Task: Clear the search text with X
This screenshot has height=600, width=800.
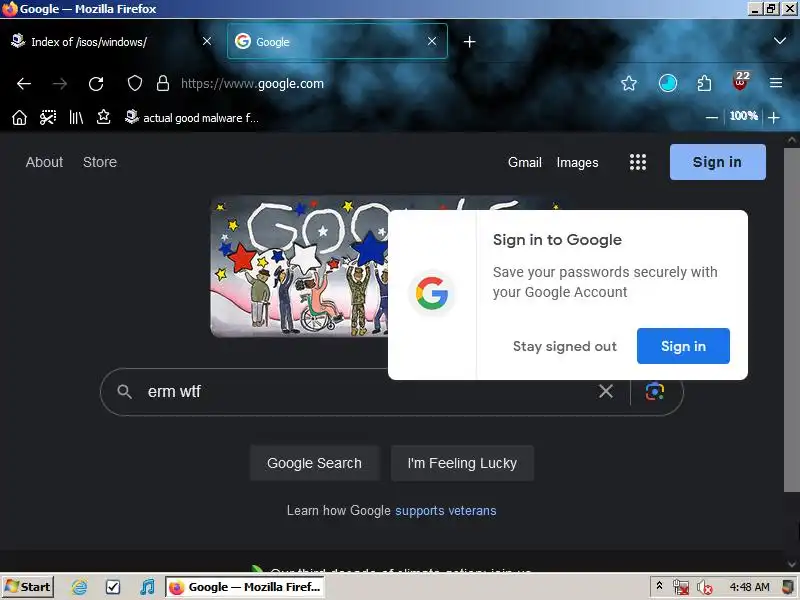Action: tap(606, 391)
